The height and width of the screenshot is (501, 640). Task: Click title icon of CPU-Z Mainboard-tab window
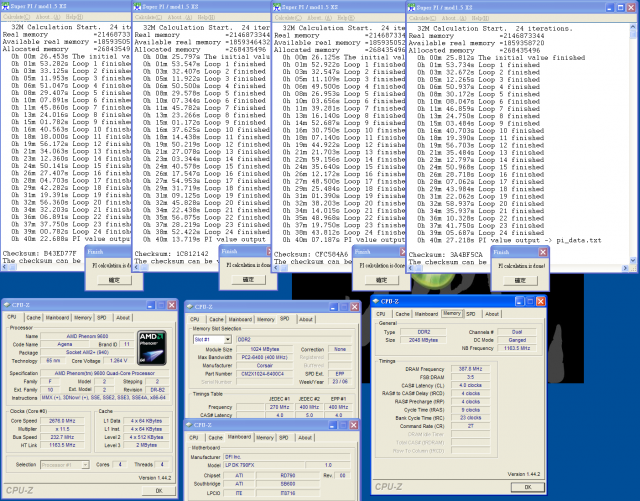coord(189,425)
